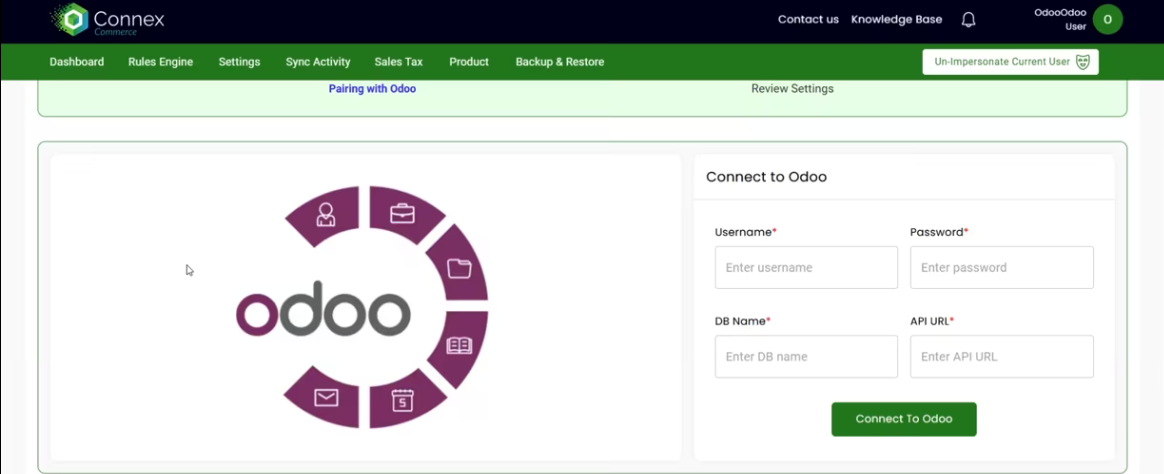Open Sales Tax menu
Image resolution: width=1164 pixels, height=474 pixels.
click(x=399, y=62)
